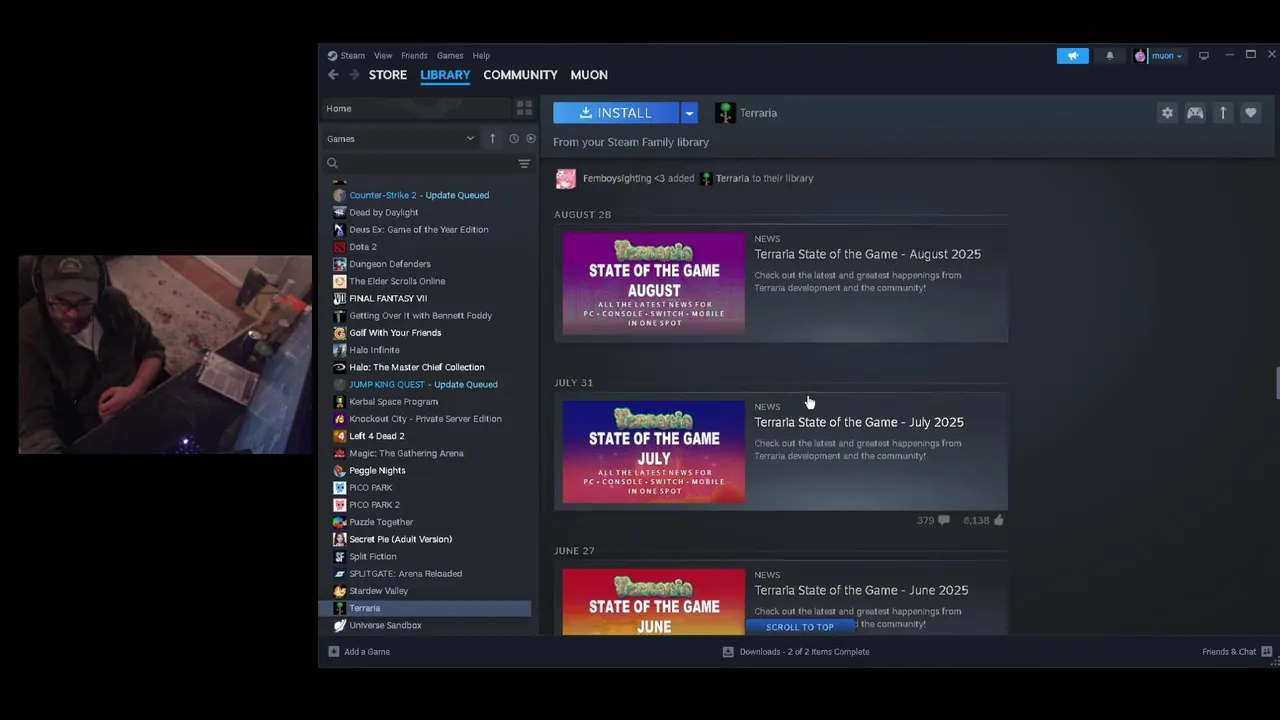This screenshot has width=1280, height=720.
Task: Toggle the recent activity clock filter
Action: point(514,139)
